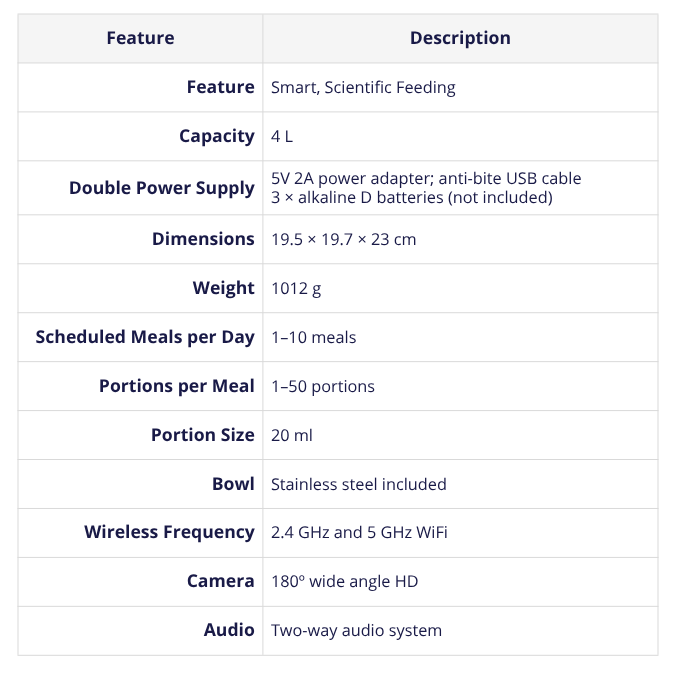Screen dimensions: 674x674
Task: Select the "20 ml" portion size value
Action: [x=292, y=435]
